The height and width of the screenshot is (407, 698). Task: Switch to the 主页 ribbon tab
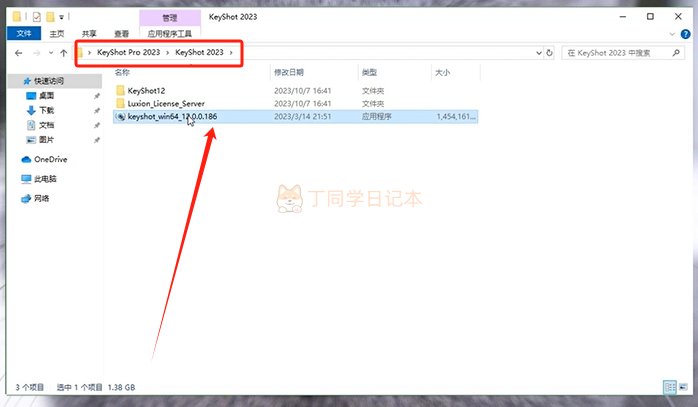[57, 34]
